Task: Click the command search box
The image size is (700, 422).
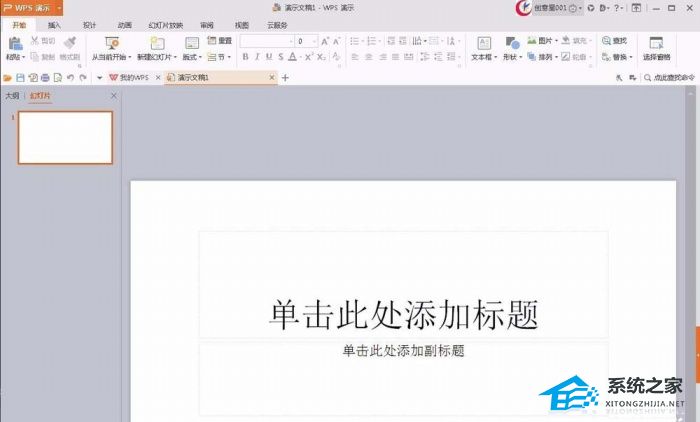Action: coord(669,78)
